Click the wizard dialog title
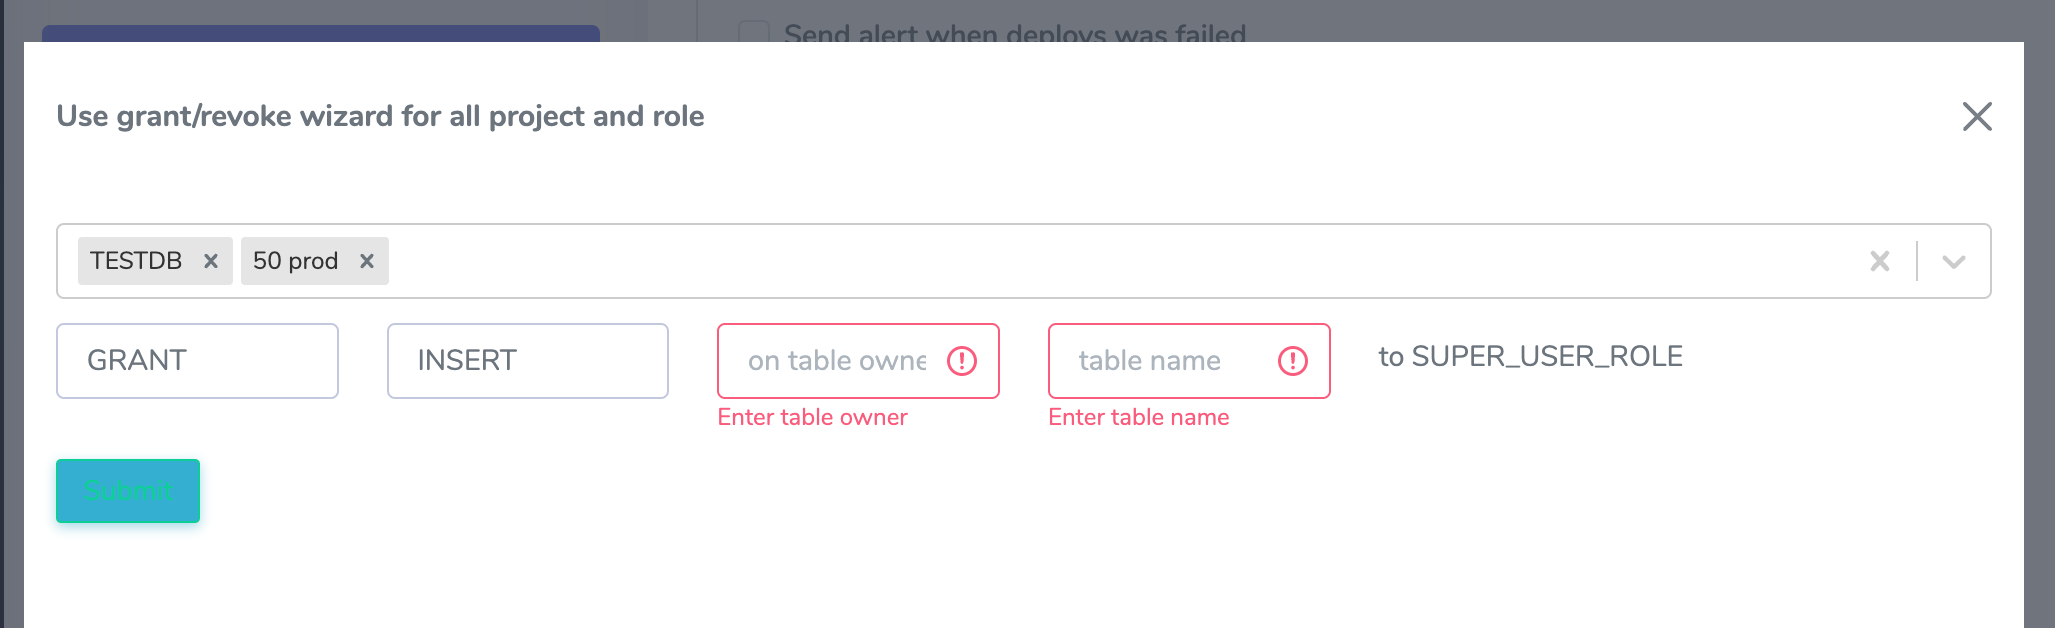Screen dimensions: 2055x628 tap(380, 117)
